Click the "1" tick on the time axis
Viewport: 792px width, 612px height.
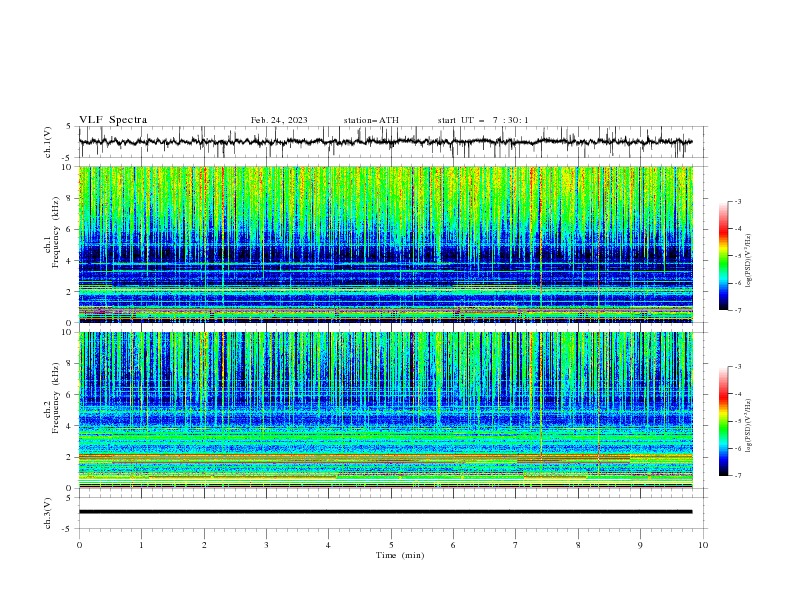pyautogui.click(x=141, y=545)
